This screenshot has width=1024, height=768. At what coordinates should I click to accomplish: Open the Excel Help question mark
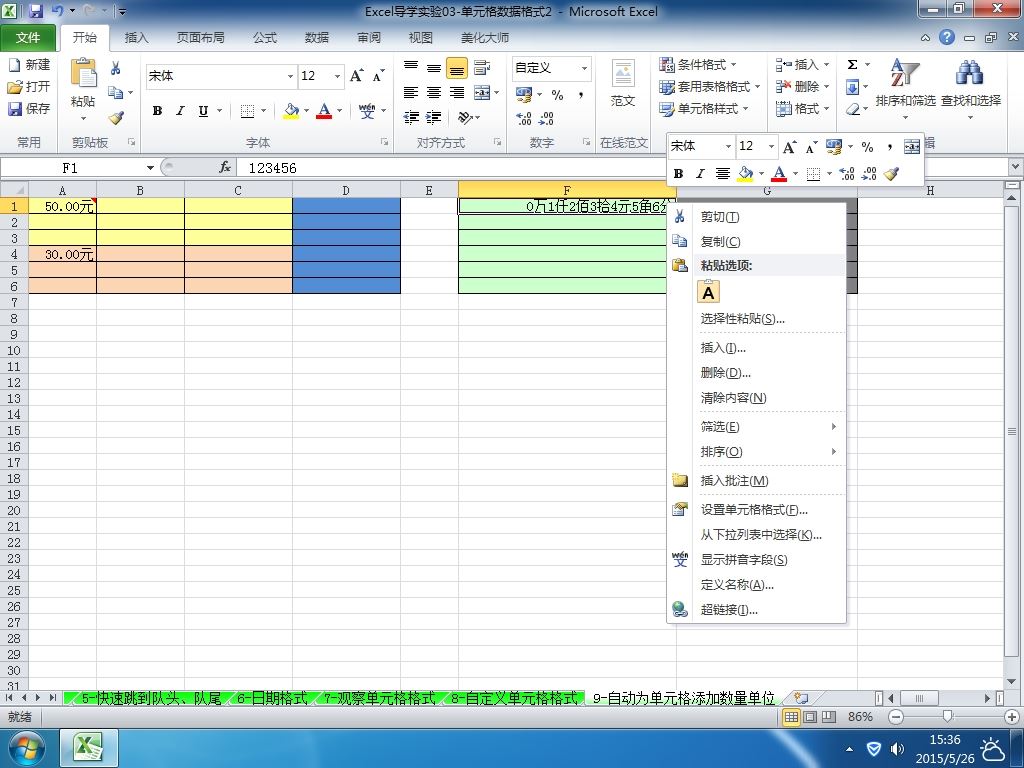(x=947, y=37)
